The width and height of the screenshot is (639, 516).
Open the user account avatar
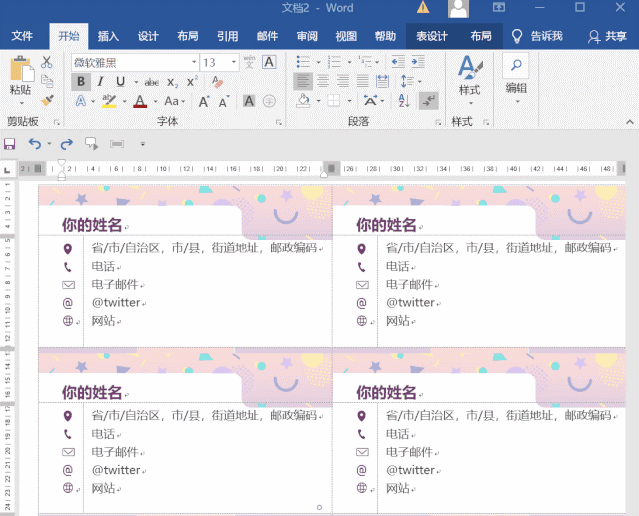(458, 8)
